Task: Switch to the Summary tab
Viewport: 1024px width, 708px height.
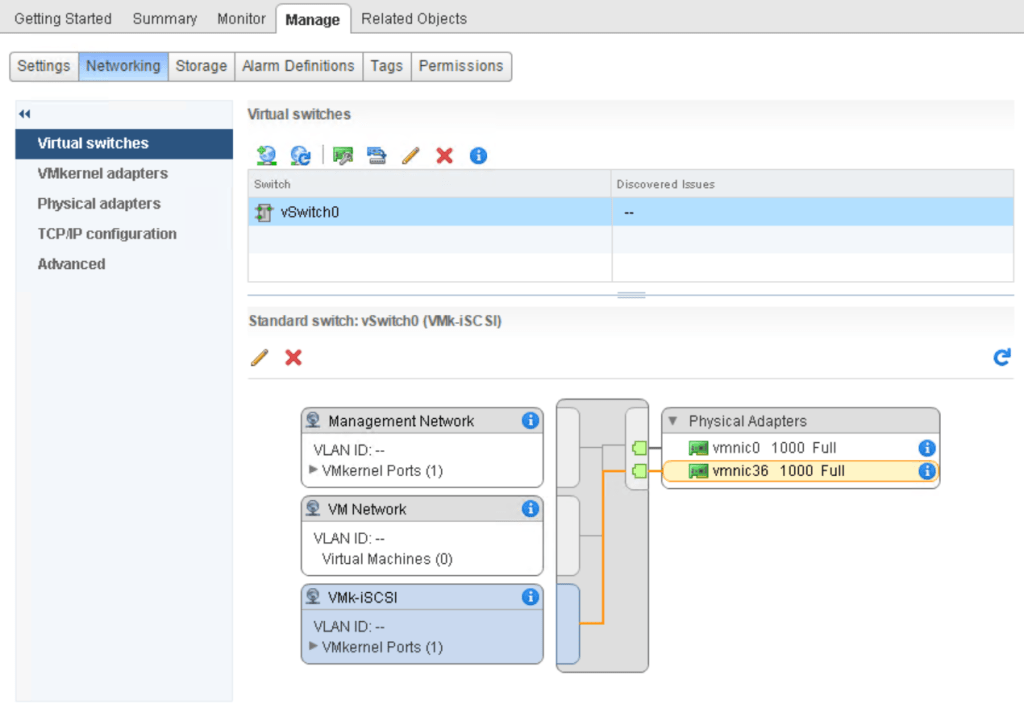Action: pos(165,19)
